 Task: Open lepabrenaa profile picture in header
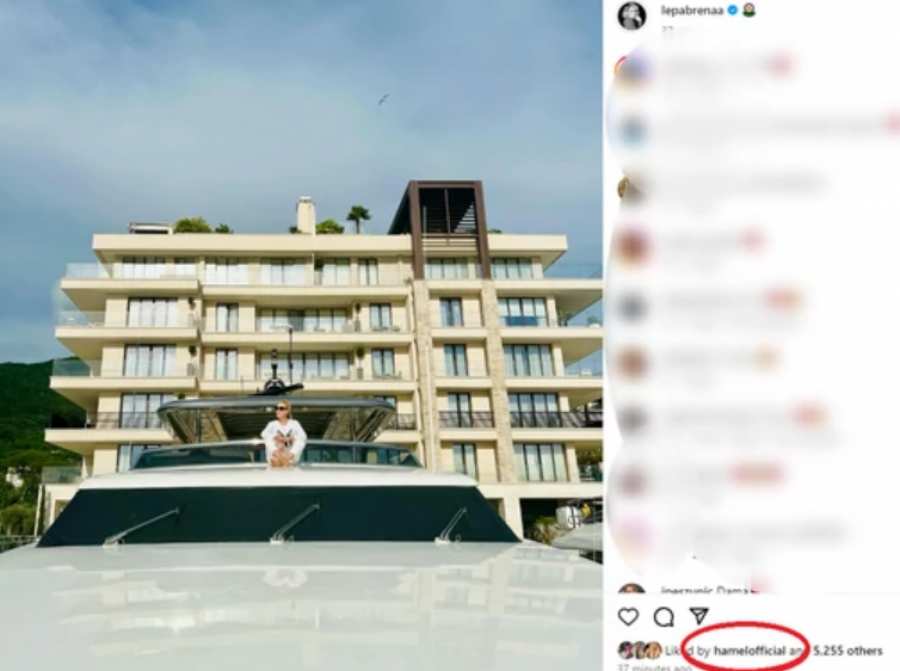click(632, 14)
